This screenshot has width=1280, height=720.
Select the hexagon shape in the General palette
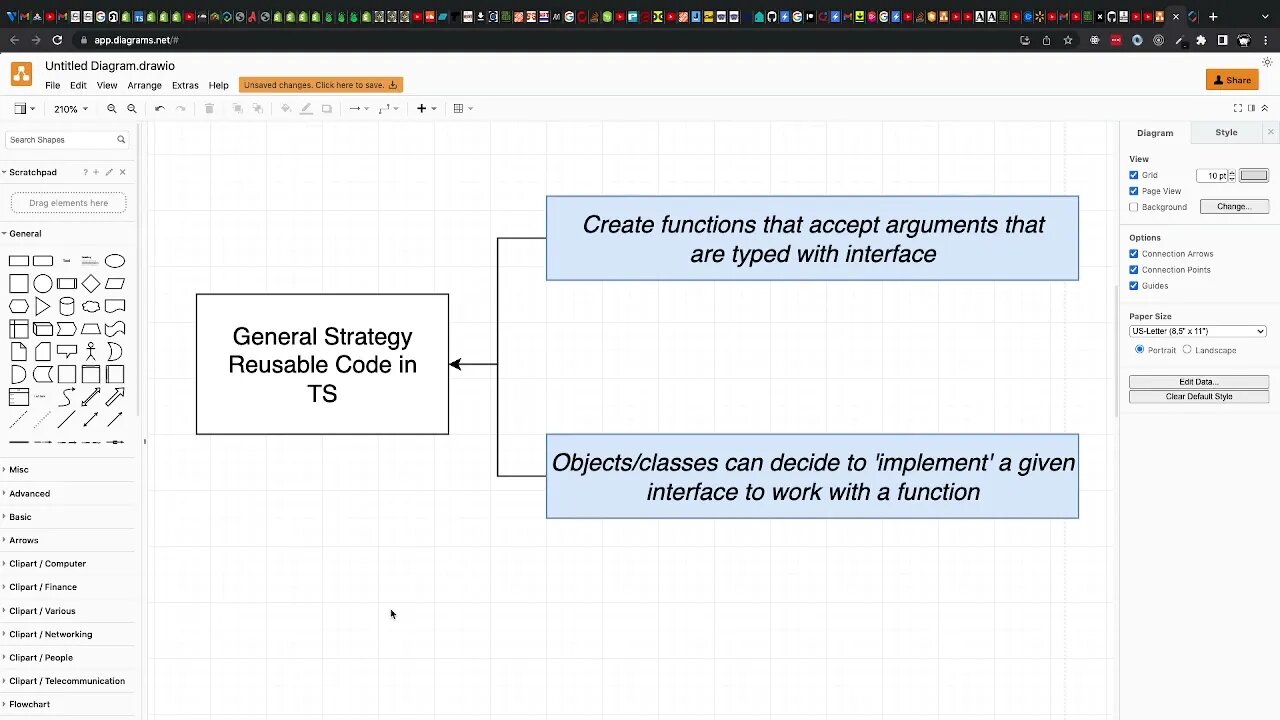(x=19, y=306)
